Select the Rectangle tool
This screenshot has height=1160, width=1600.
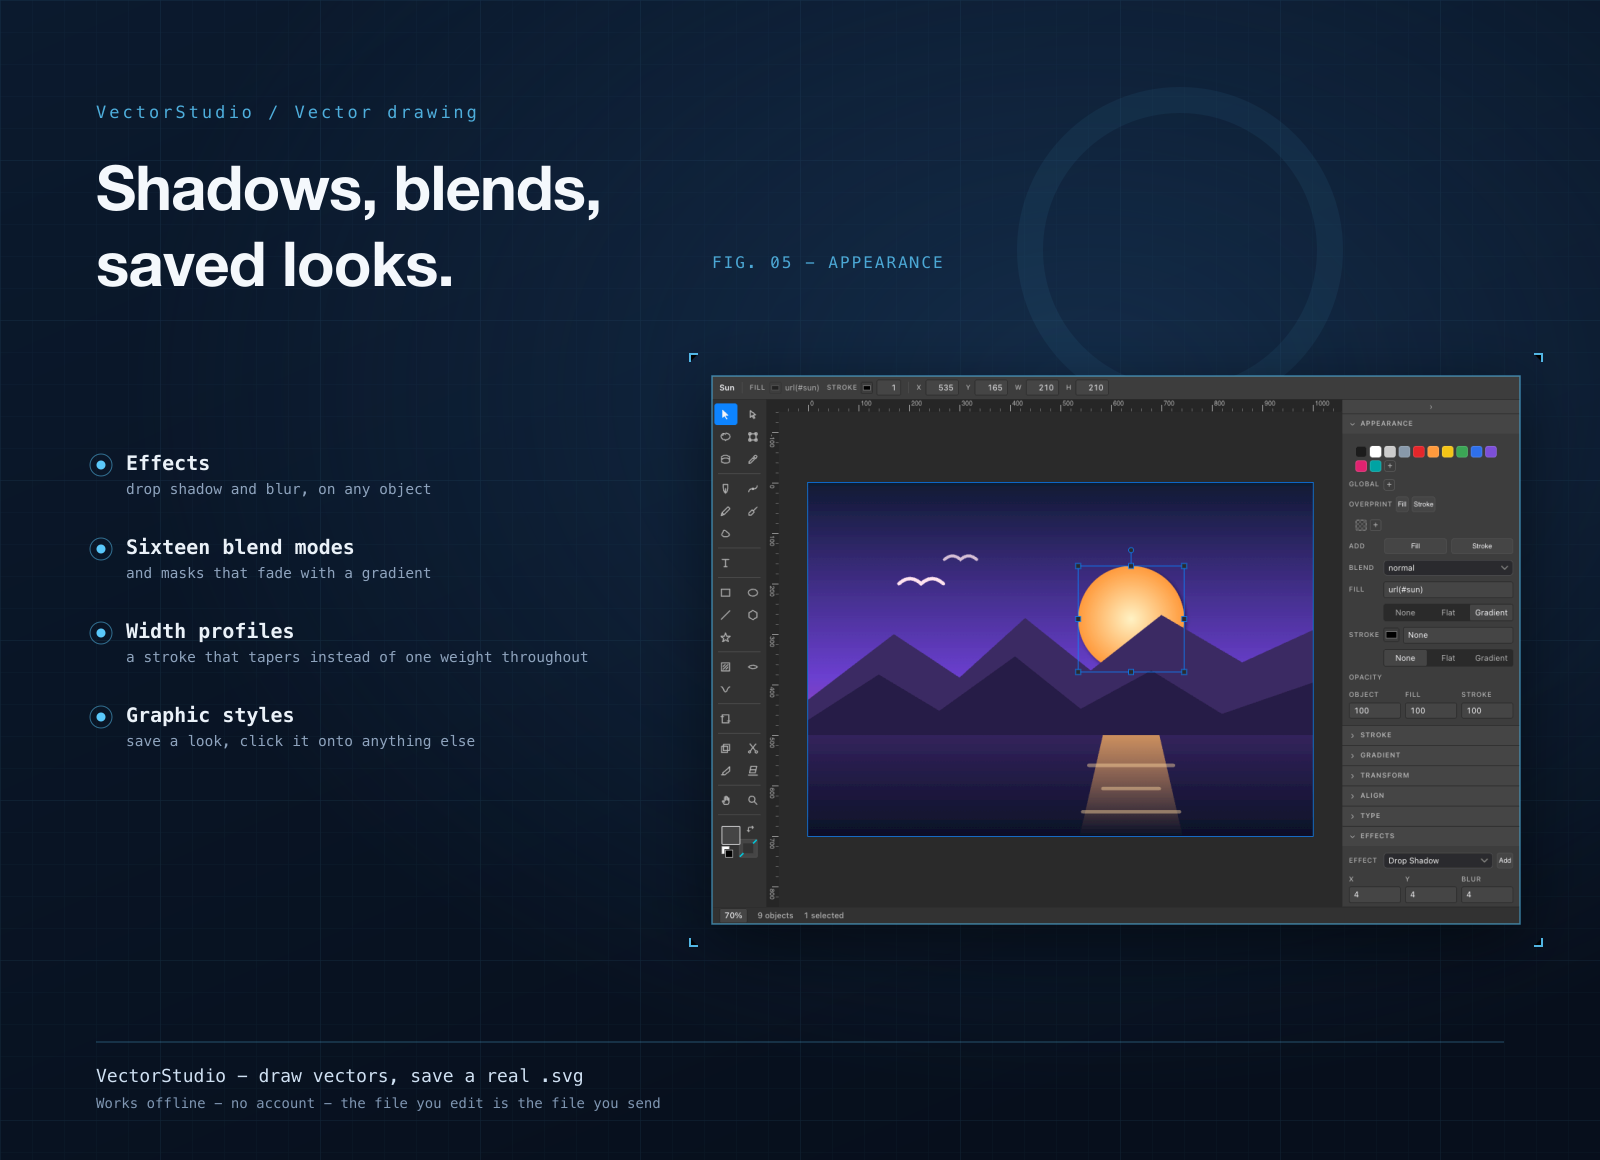tap(725, 592)
